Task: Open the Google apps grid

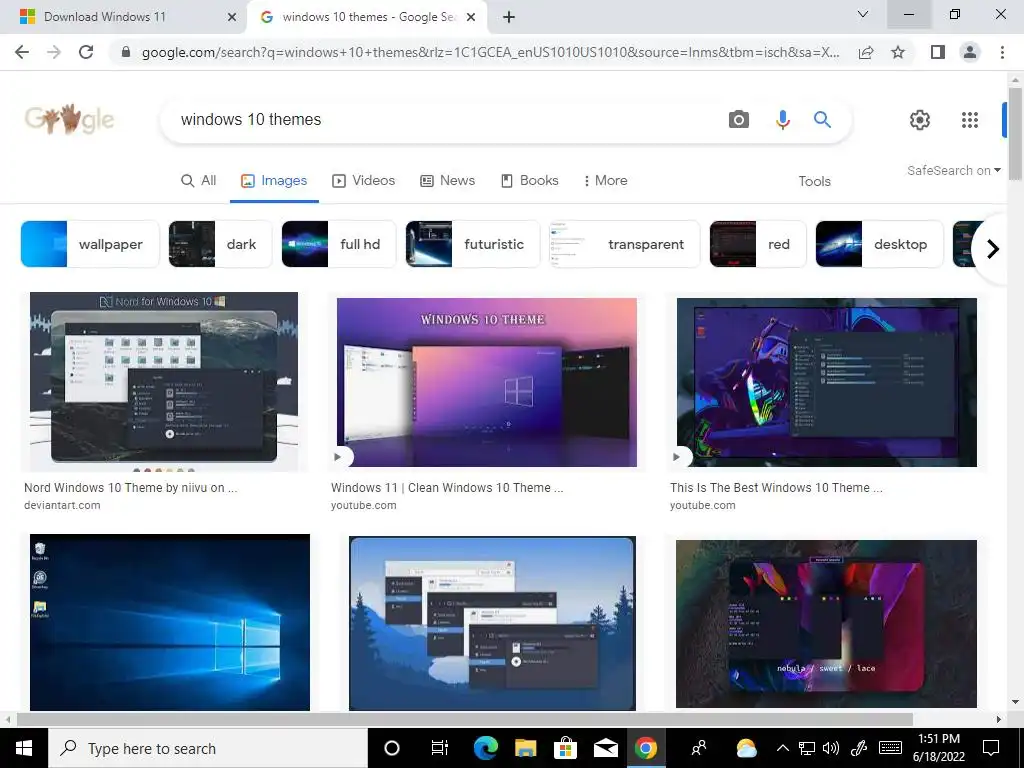Action: [970, 120]
